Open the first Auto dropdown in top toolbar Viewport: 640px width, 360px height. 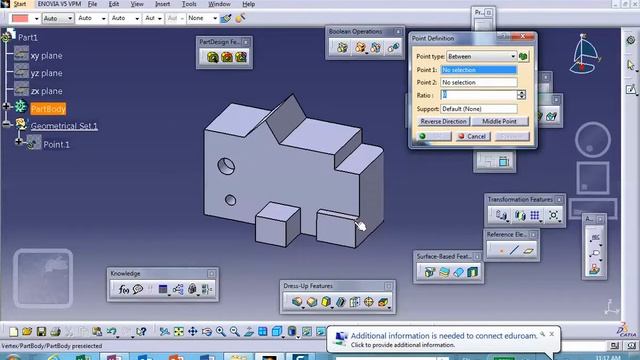pyautogui.click(x=70, y=18)
